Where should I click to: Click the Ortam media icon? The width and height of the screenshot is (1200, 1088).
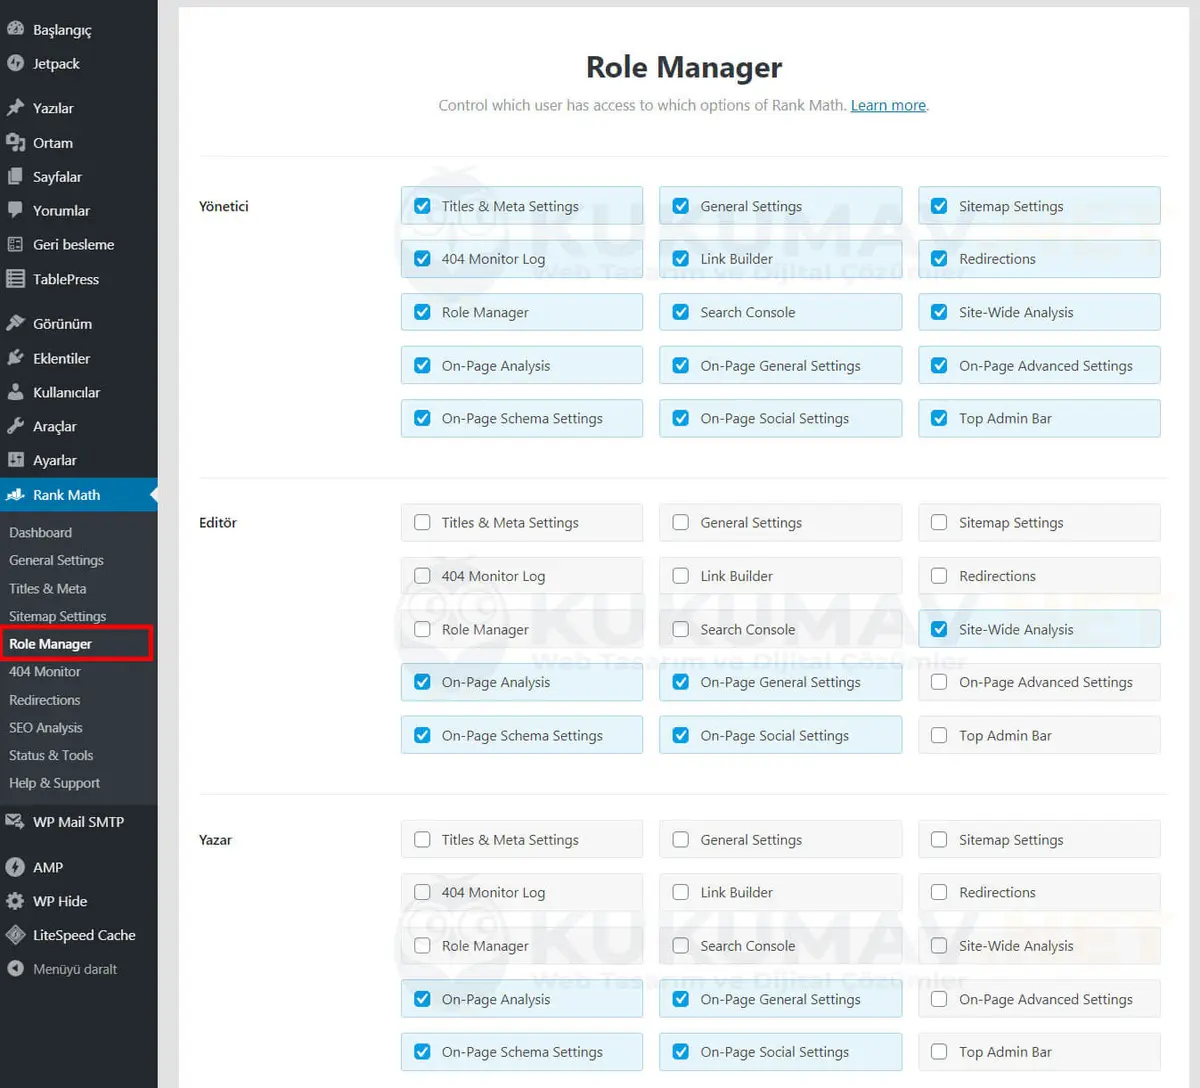click(15, 143)
